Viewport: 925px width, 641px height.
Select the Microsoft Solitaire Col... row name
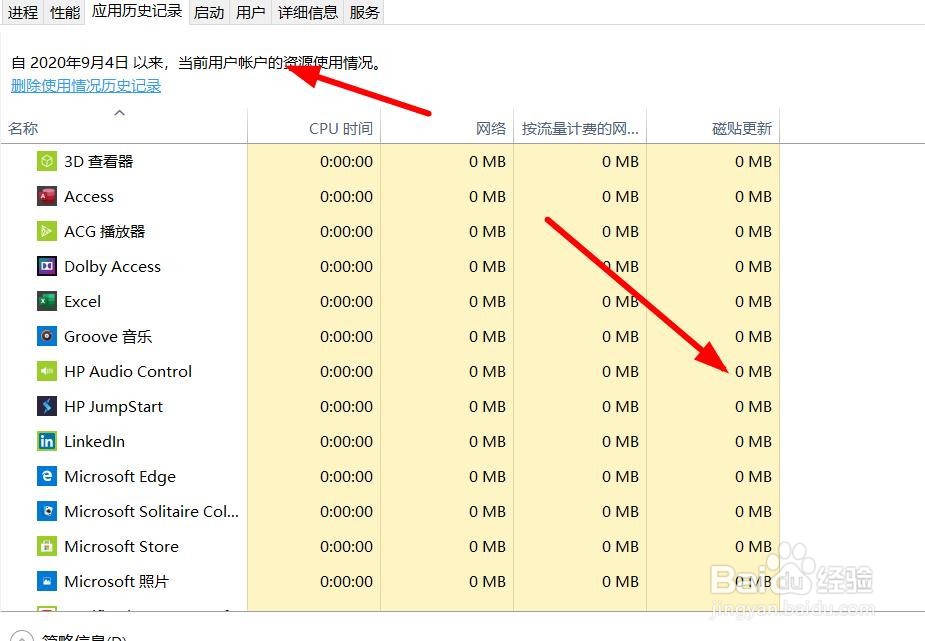[152, 511]
